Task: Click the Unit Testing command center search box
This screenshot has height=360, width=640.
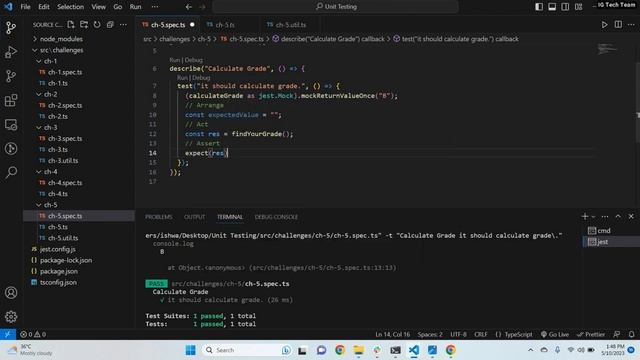Action: 336,7
